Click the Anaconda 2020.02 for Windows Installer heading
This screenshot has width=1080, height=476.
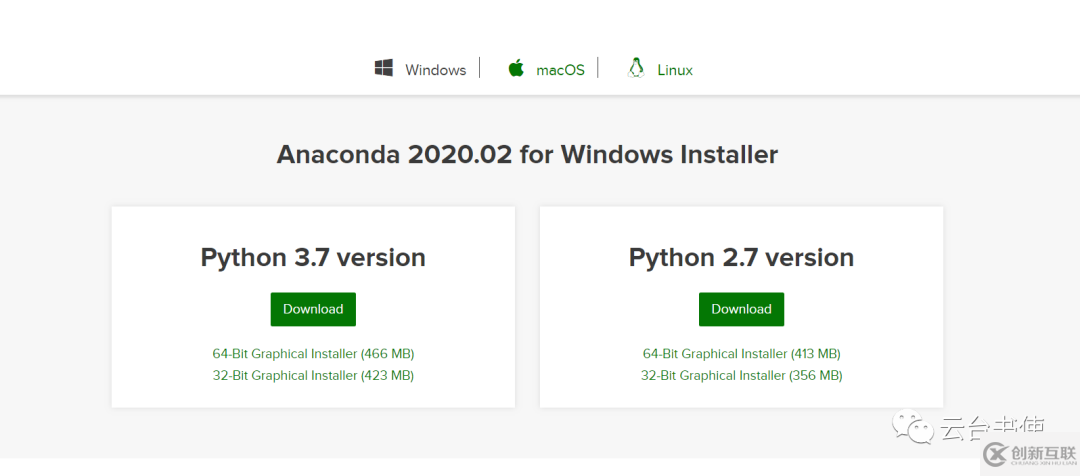pyautogui.click(x=527, y=155)
